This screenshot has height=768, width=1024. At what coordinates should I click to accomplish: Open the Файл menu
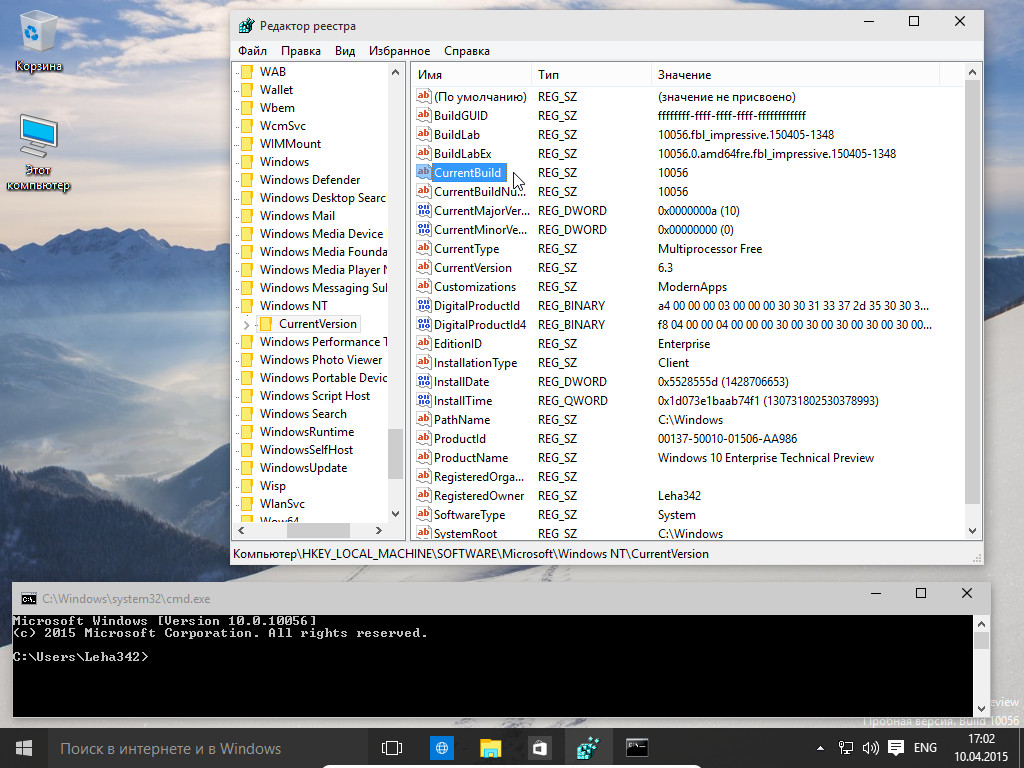[252, 51]
